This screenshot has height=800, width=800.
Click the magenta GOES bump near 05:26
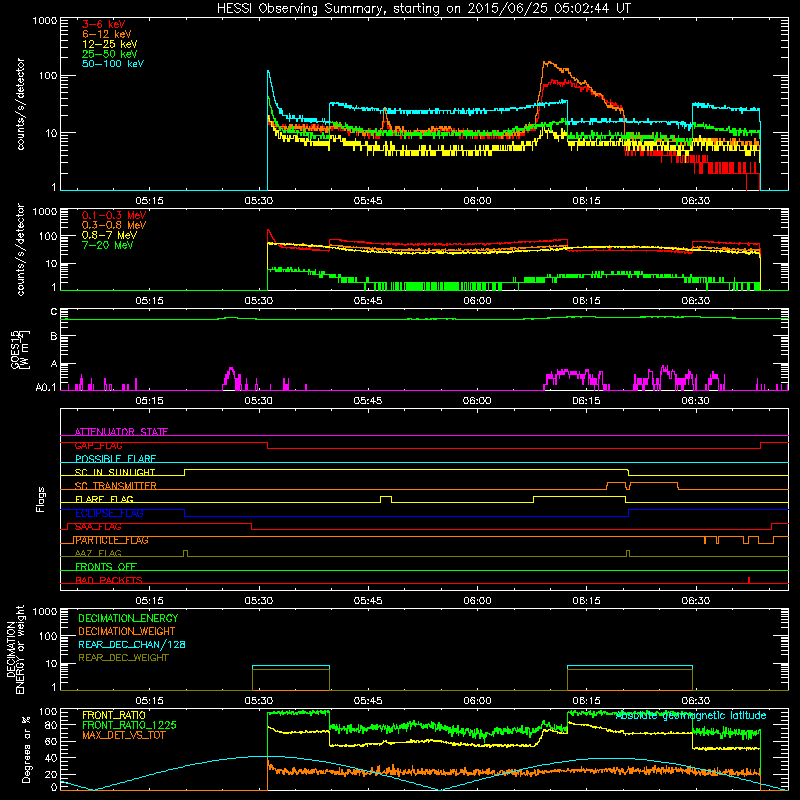tap(231, 377)
